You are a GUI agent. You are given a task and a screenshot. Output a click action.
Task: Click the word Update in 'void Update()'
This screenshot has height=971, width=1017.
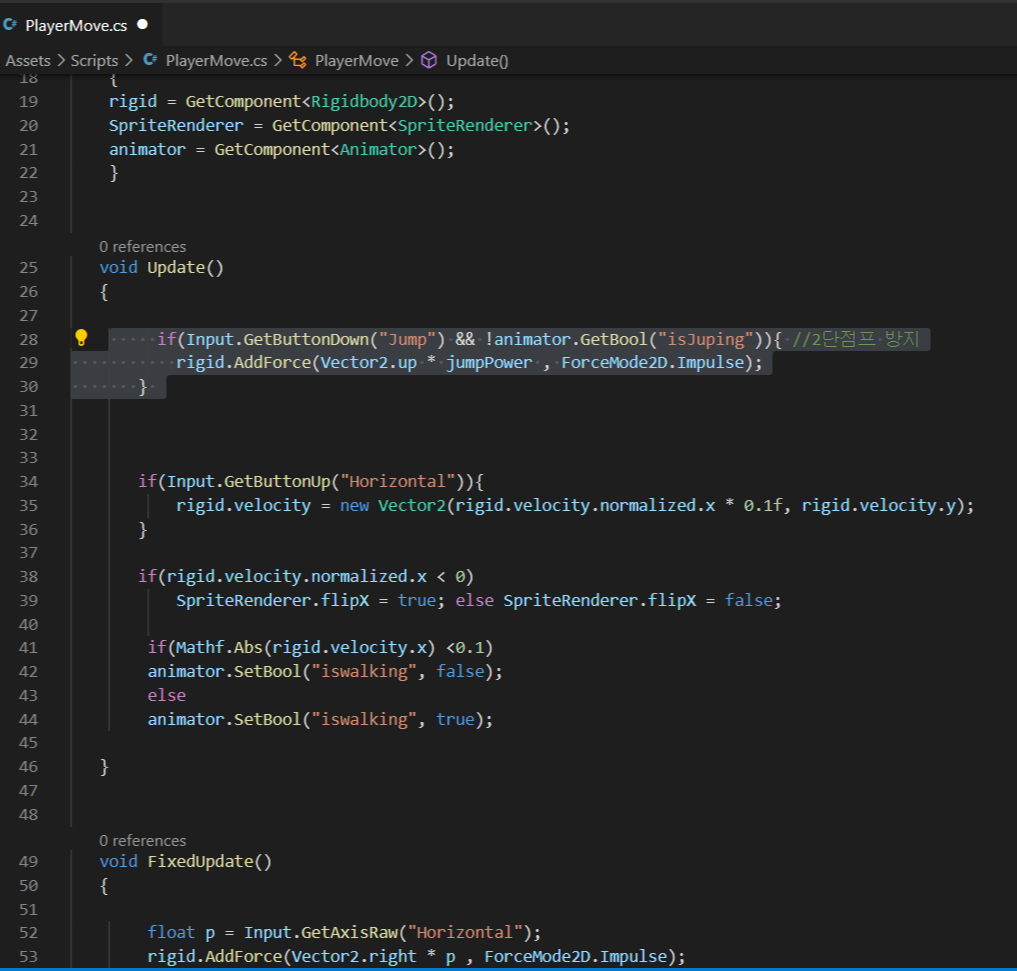point(176,268)
